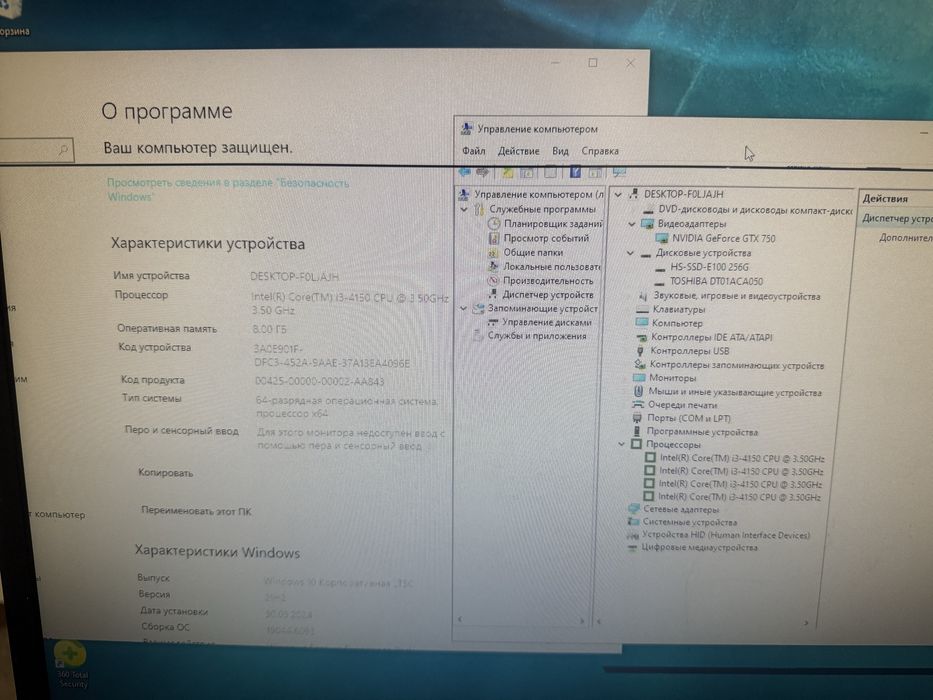933x700 pixels.
Task: Collapse the Служебные программы node
Action: tap(464, 210)
